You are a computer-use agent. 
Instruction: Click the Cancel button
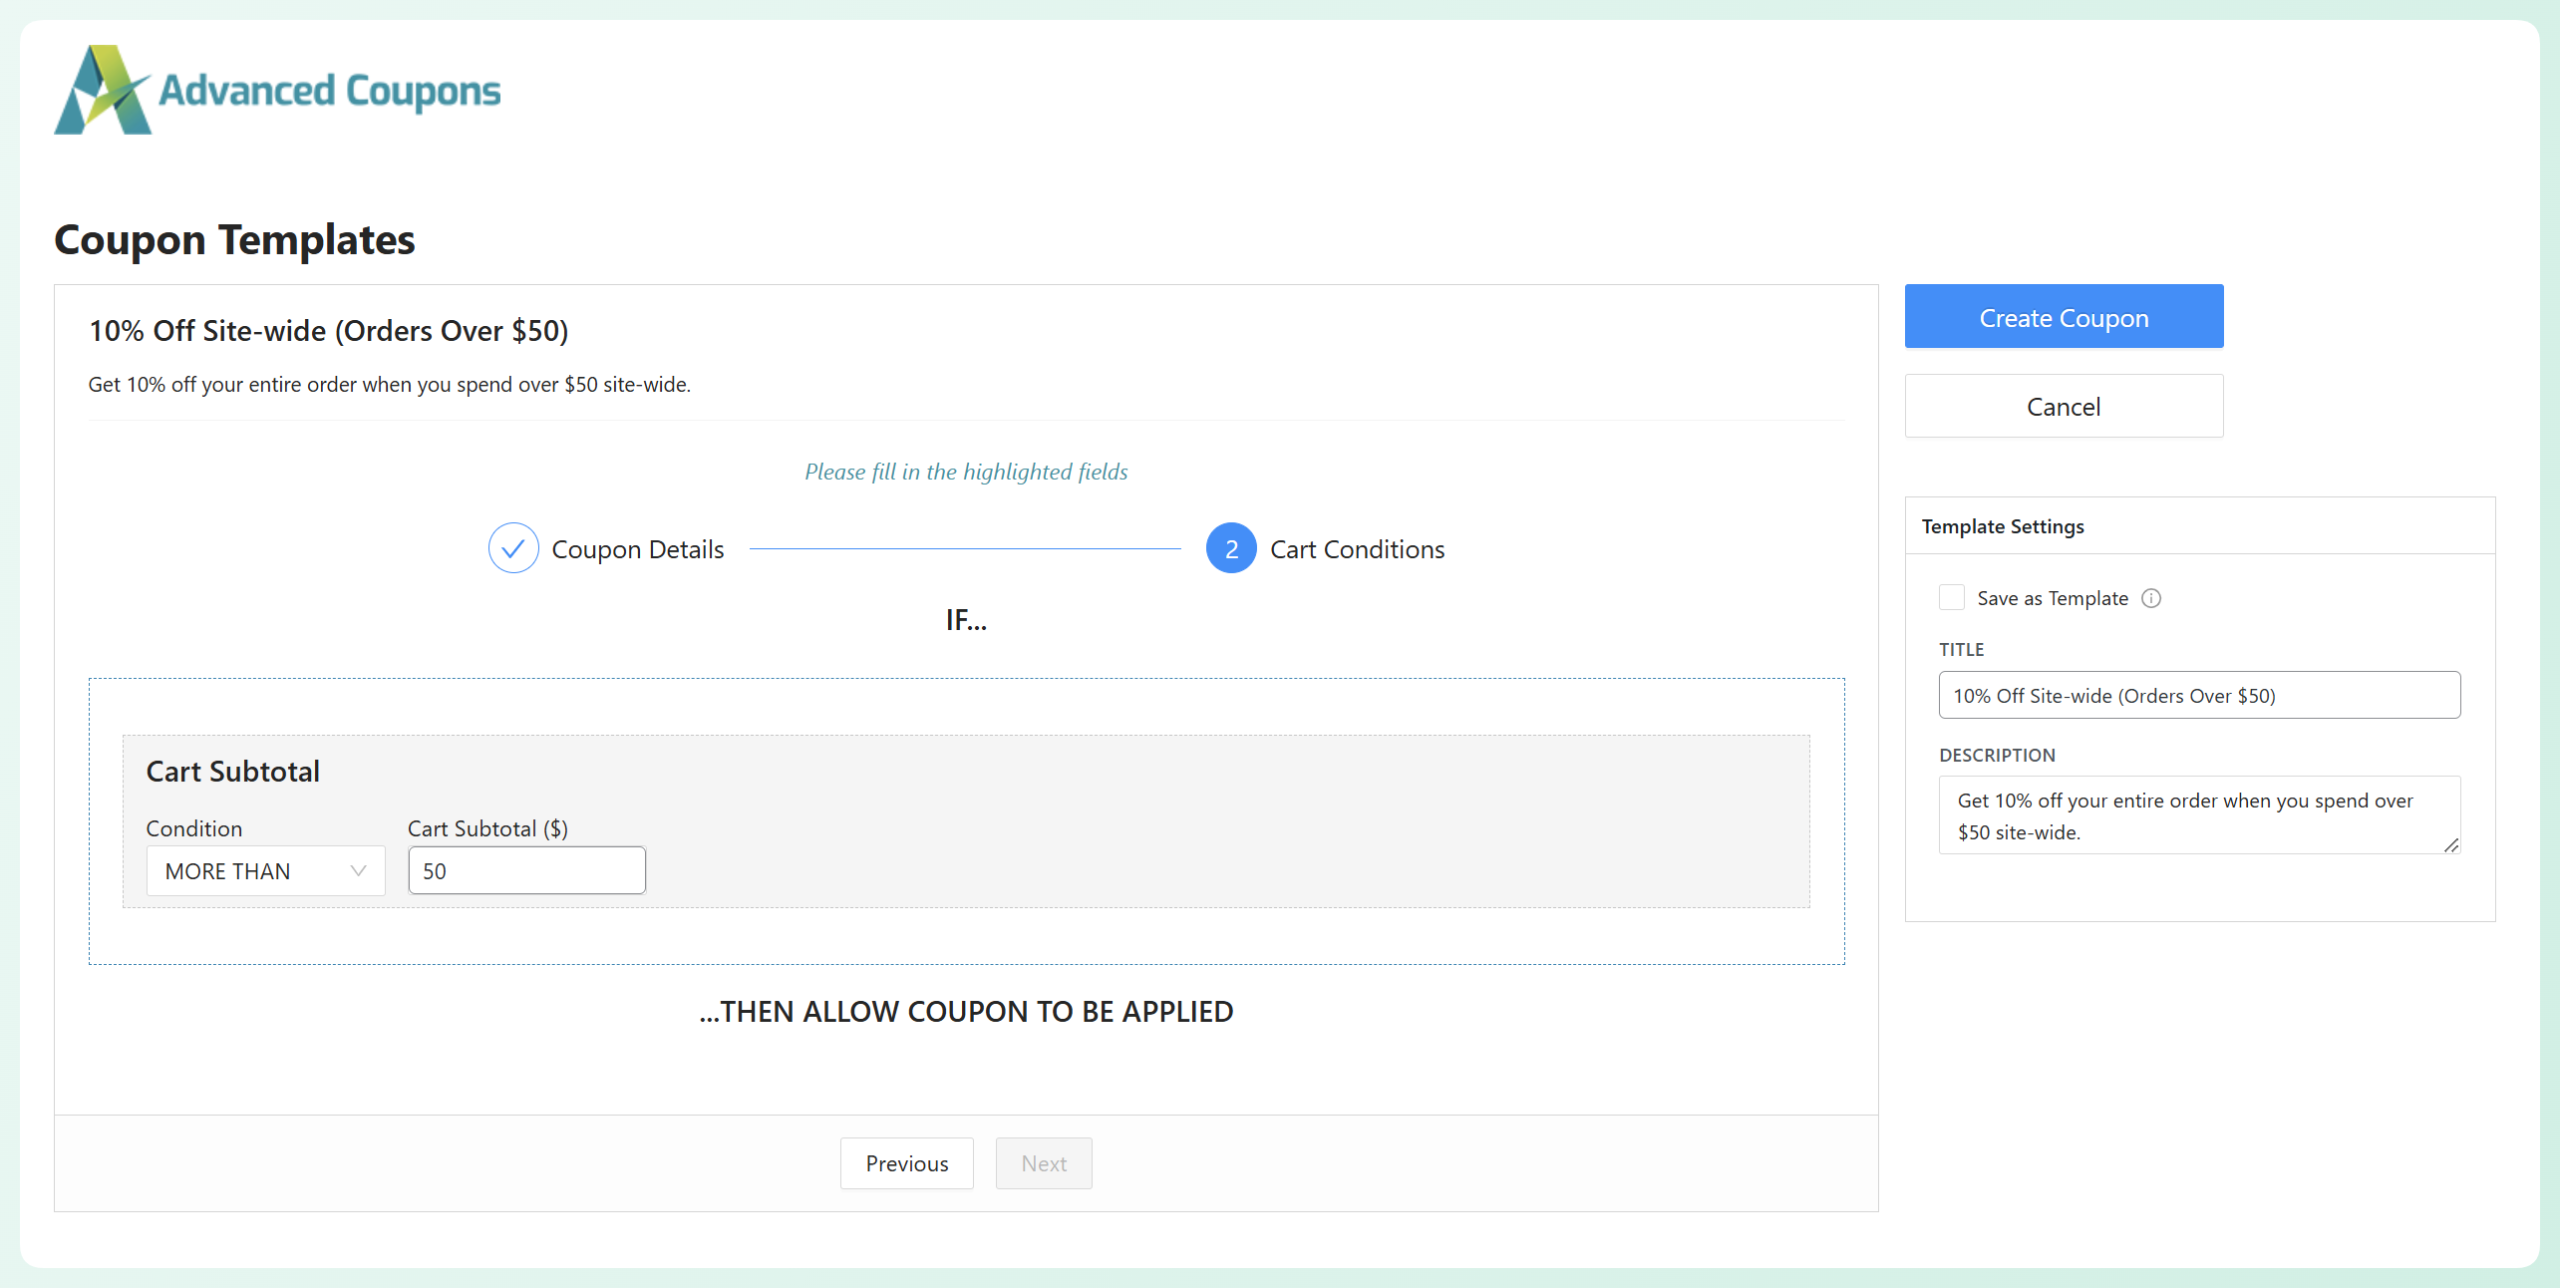coord(2063,407)
